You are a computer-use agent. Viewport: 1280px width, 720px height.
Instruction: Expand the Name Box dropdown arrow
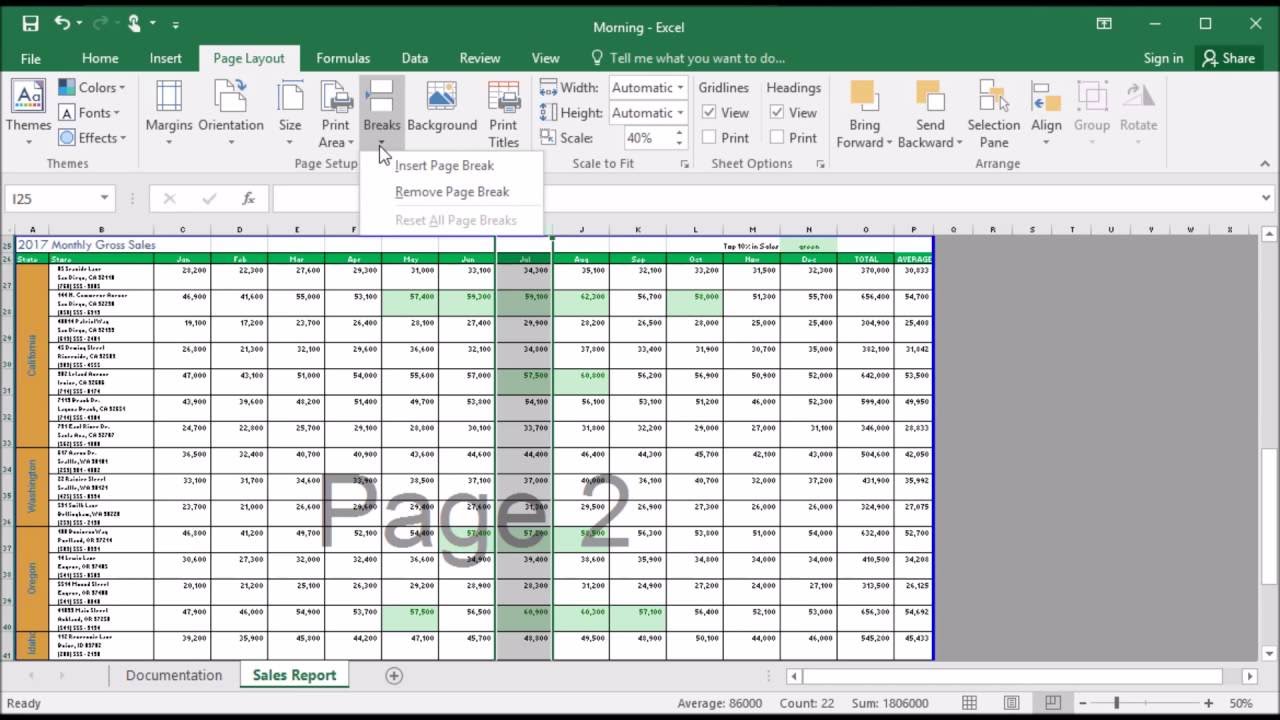coord(104,198)
